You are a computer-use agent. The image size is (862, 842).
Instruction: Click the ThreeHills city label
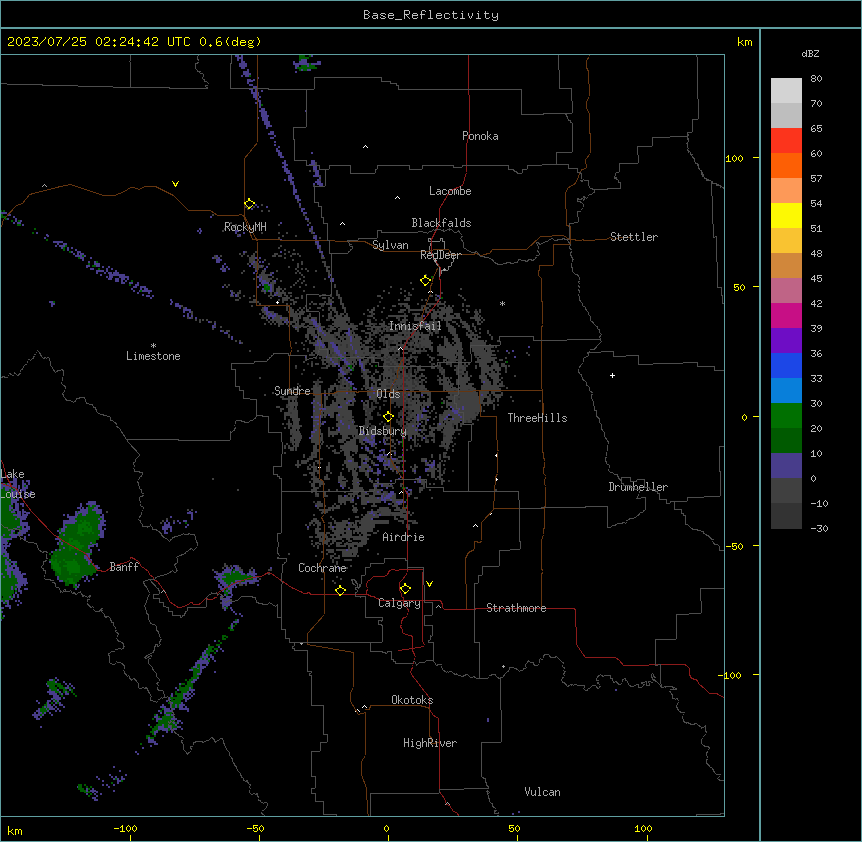coord(537,418)
